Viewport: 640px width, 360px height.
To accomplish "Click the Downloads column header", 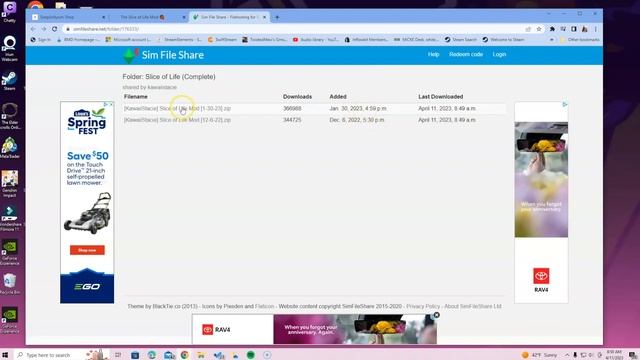I will point(297,97).
